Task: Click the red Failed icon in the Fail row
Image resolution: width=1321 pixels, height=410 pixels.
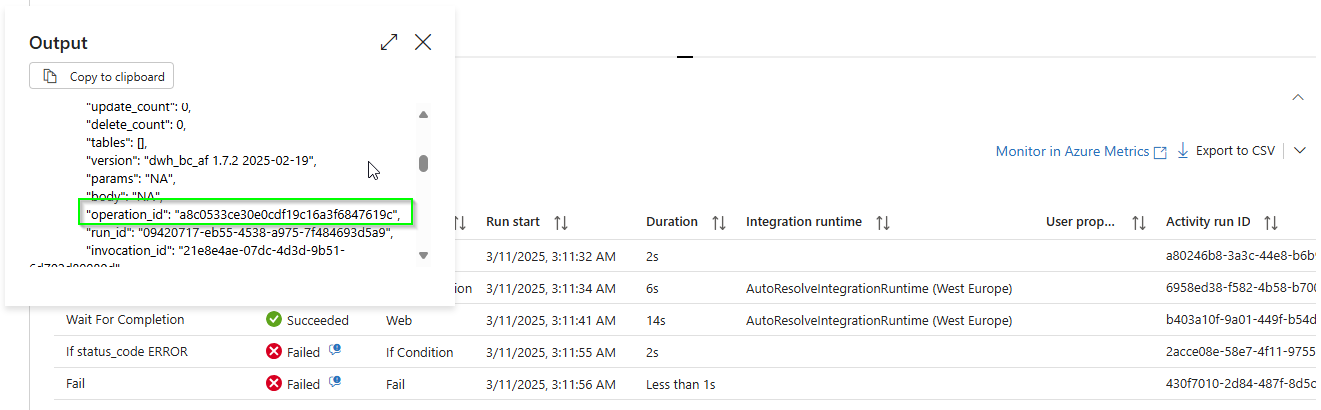Action: pos(274,384)
